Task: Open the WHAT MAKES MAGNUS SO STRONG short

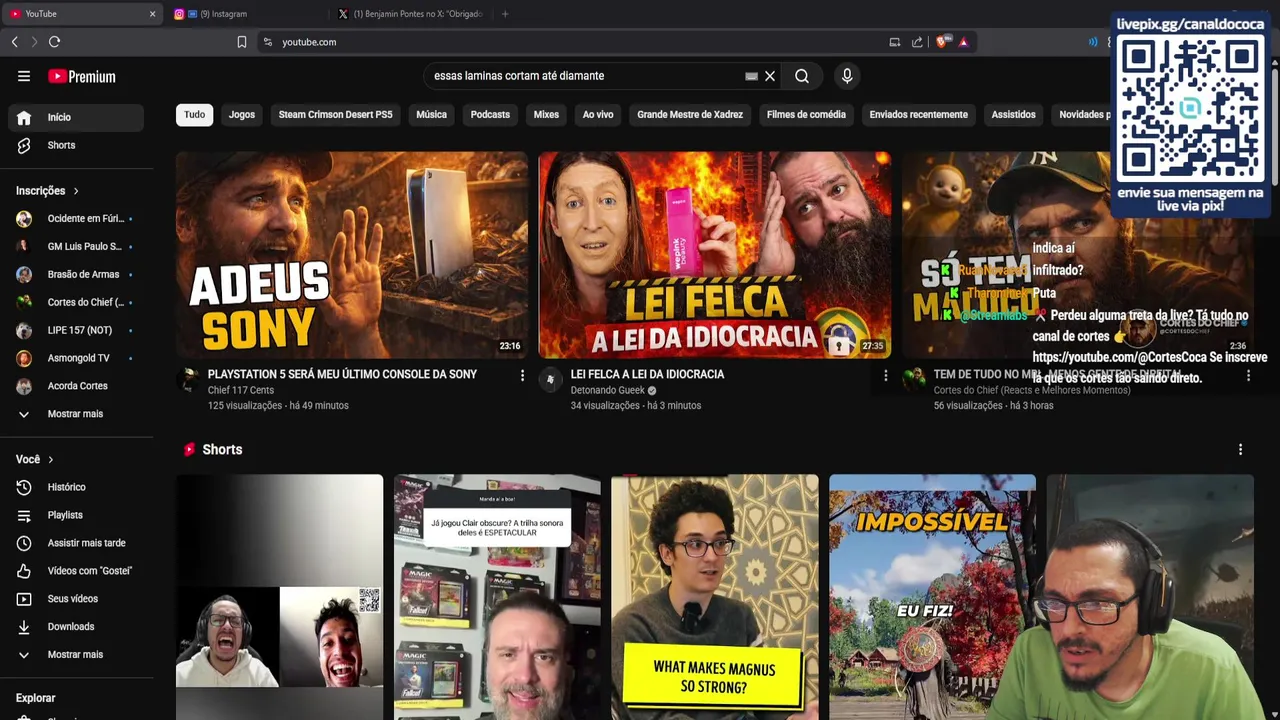Action: [x=714, y=597]
